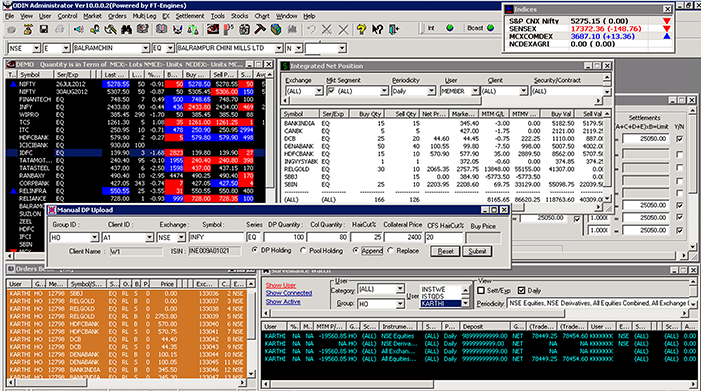Click the red chart toolbar icon
701x391 pixels.
pos(213,29)
